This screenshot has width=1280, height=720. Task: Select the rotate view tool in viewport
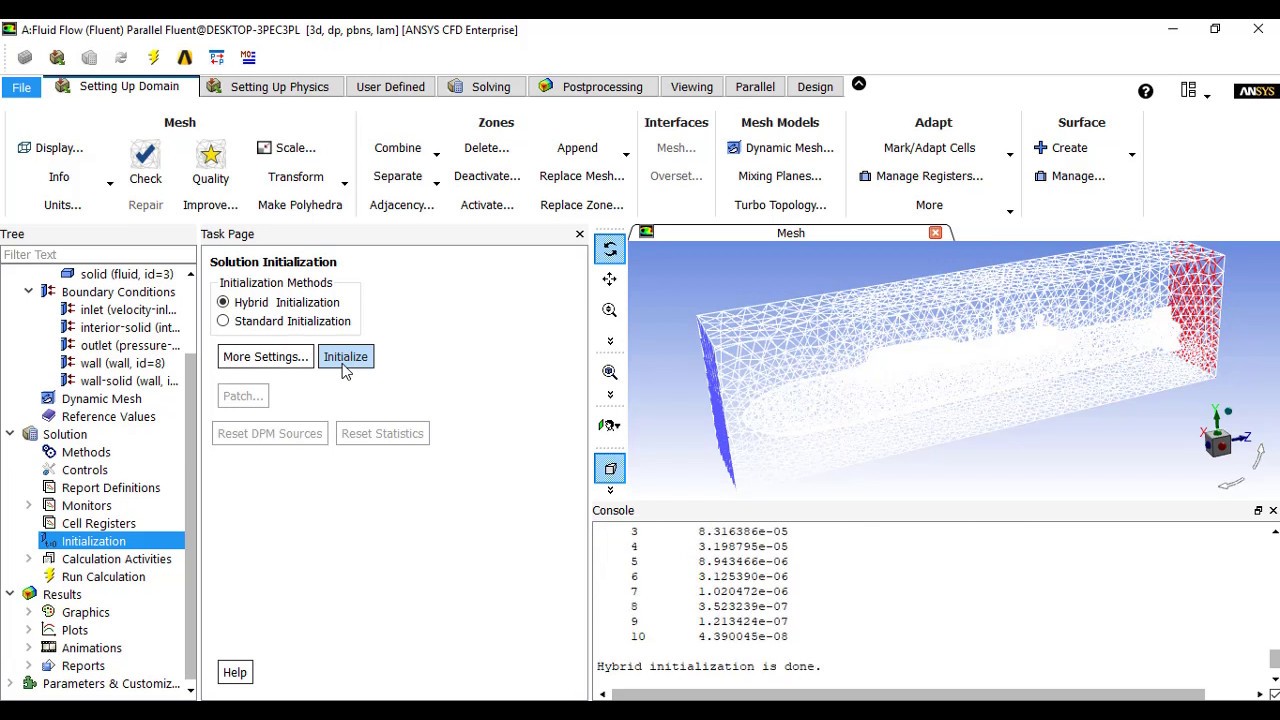[609, 249]
